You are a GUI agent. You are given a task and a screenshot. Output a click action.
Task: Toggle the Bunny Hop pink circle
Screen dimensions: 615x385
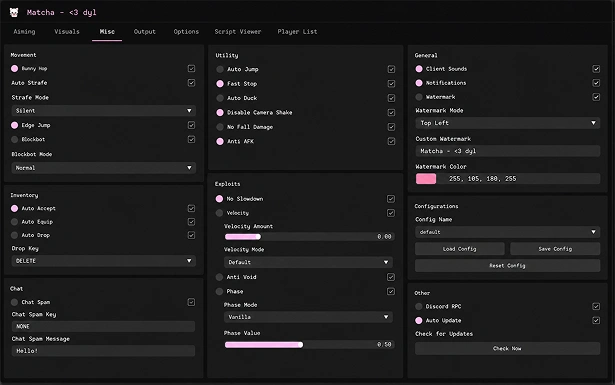tap(15, 69)
